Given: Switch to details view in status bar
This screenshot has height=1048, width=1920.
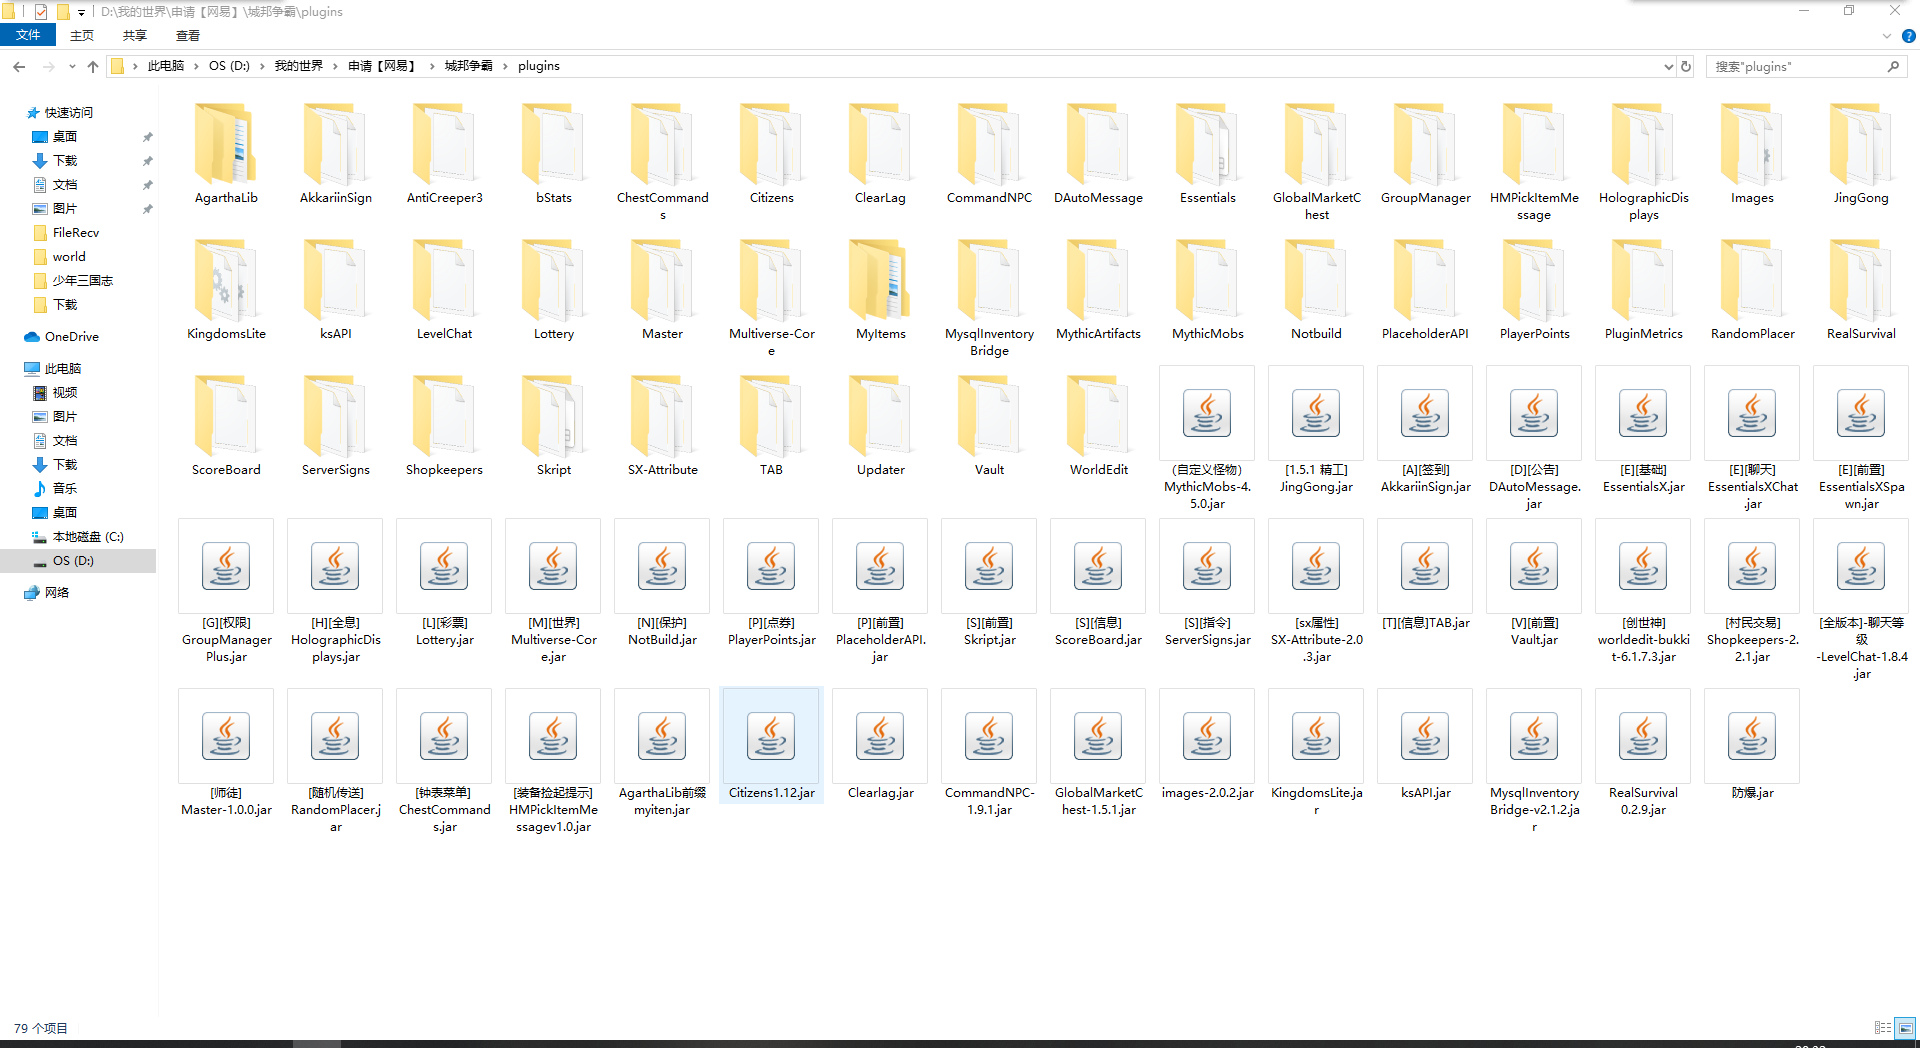Looking at the screenshot, I should (x=1883, y=1028).
